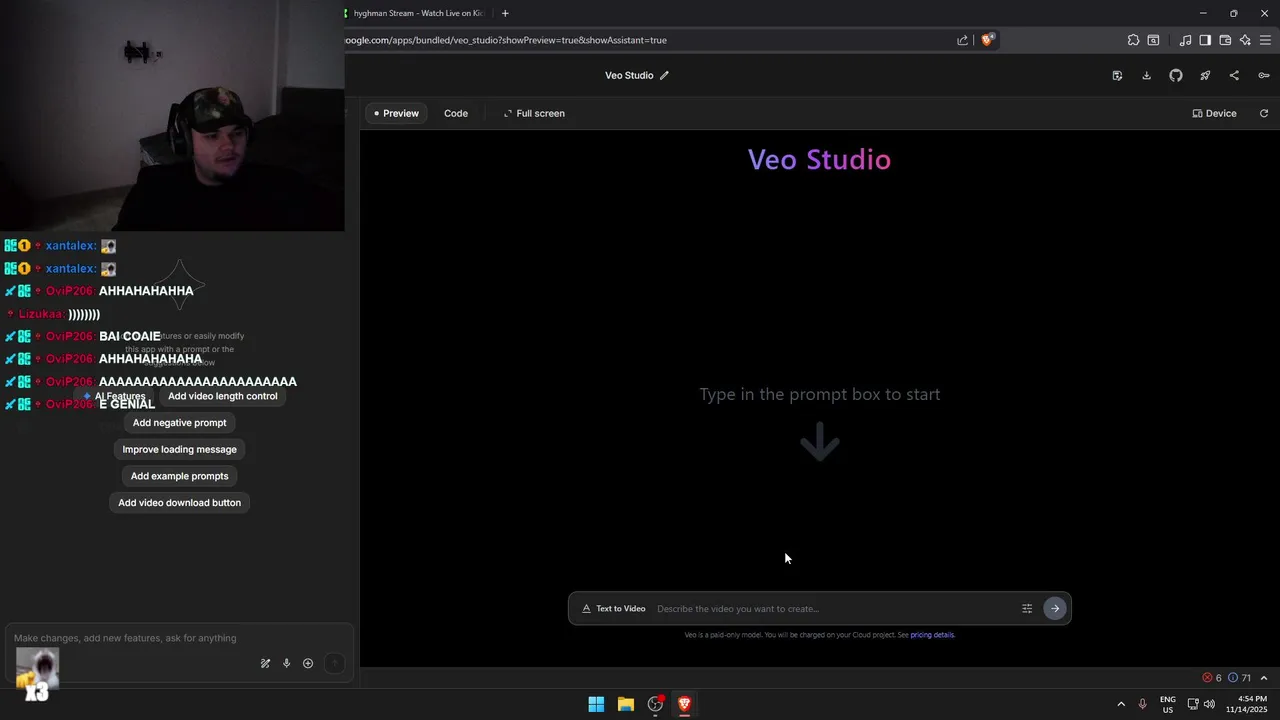
Task: Open the pricing details link
Action: pos(932,635)
